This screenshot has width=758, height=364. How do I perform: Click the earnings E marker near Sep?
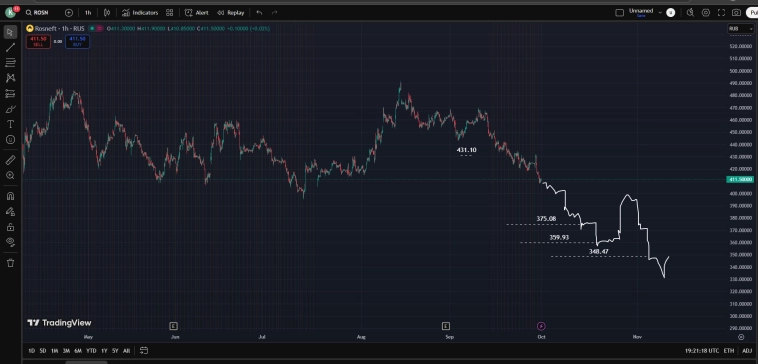pos(446,326)
